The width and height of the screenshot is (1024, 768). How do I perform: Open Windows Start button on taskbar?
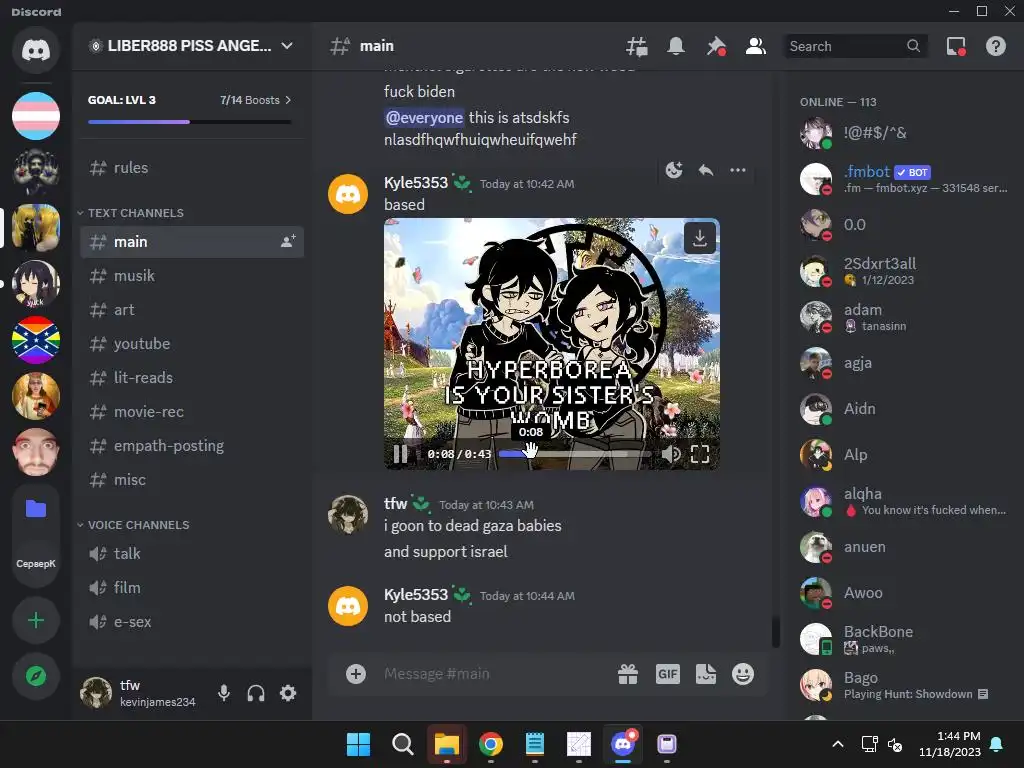359,744
